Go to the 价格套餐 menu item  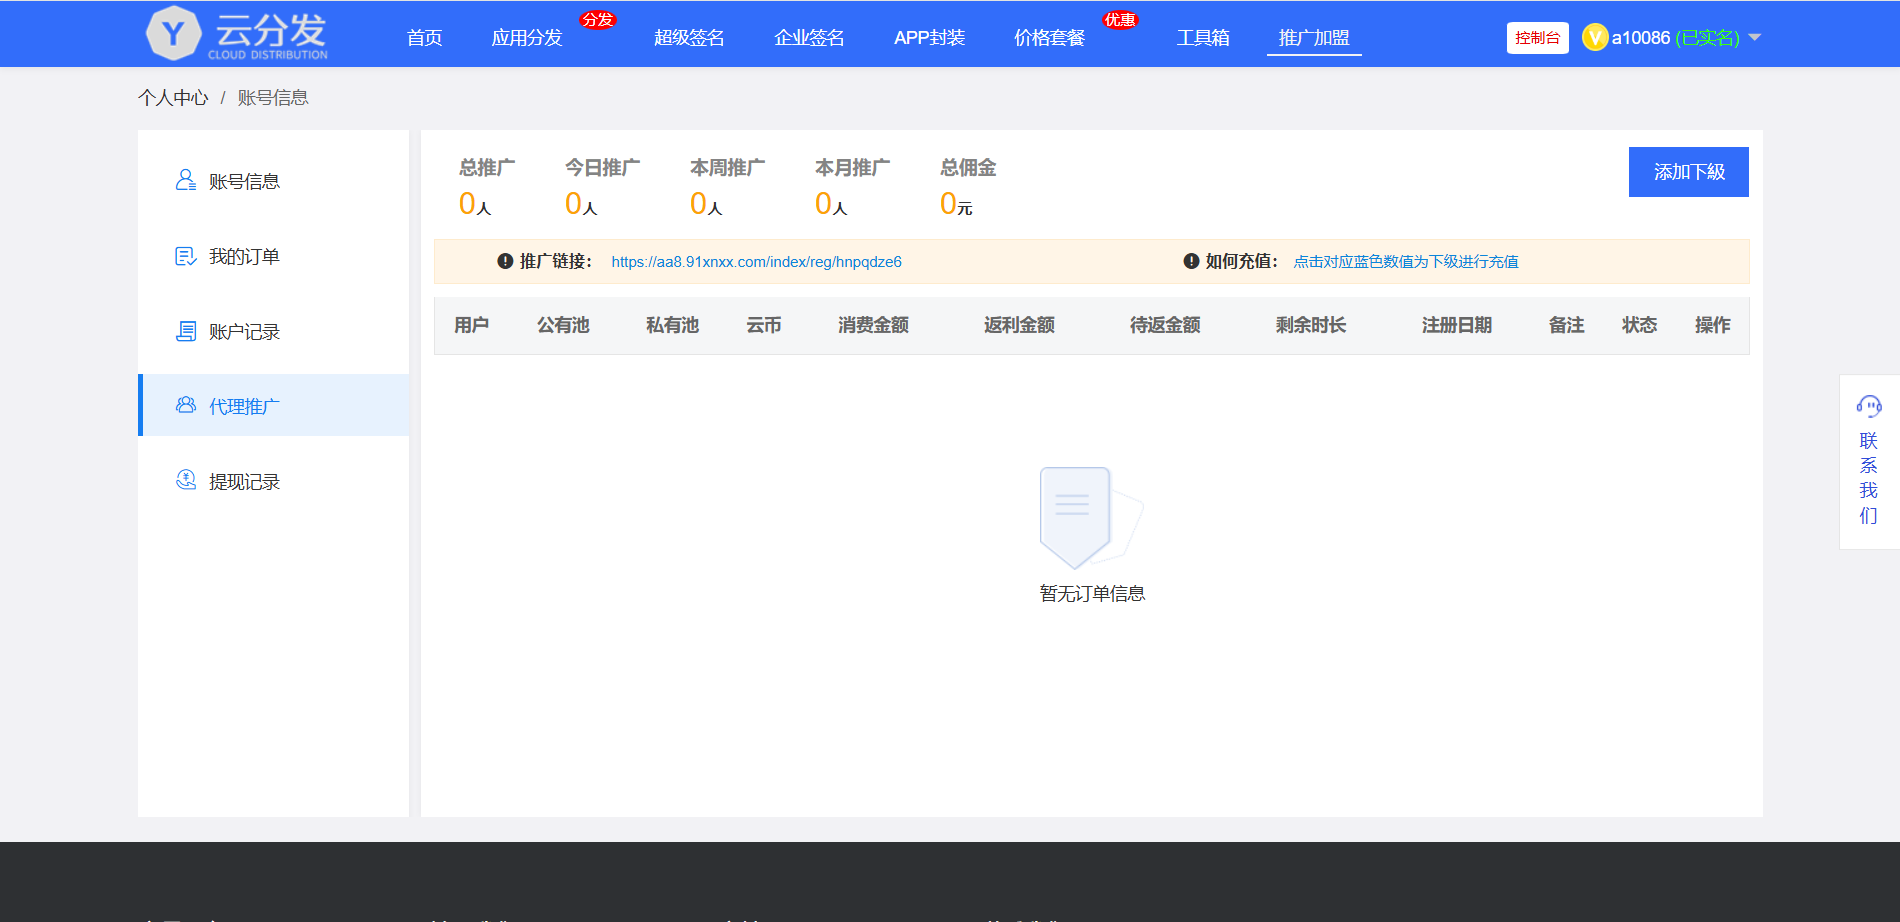(1049, 38)
